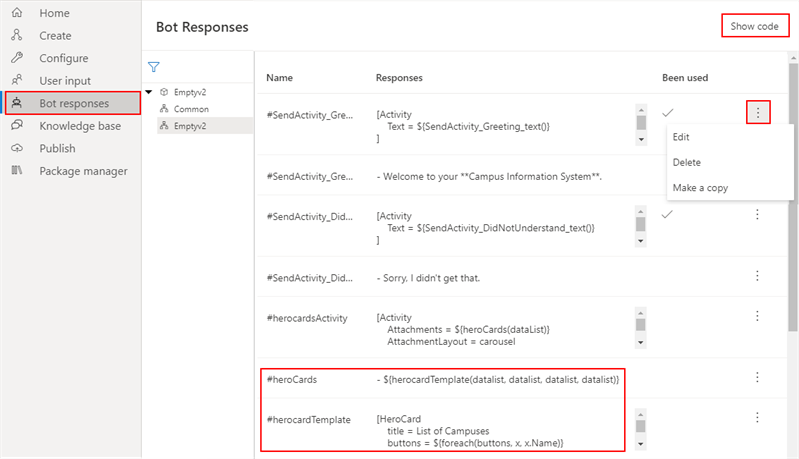Click the User input icon
799x459 pixels.
[x=16, y=81]
